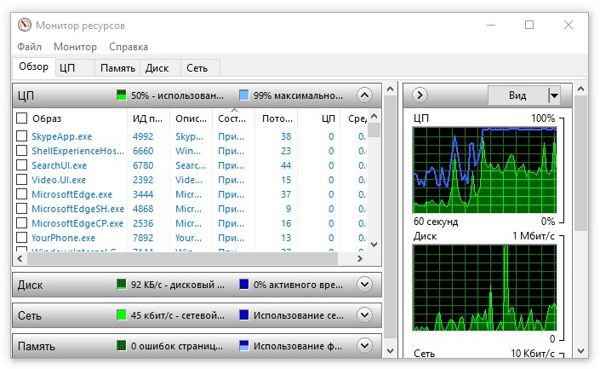Viewport: 600px width, 369px height.
Task: Expand the Диск section chevron
Action: pos(364,284)
